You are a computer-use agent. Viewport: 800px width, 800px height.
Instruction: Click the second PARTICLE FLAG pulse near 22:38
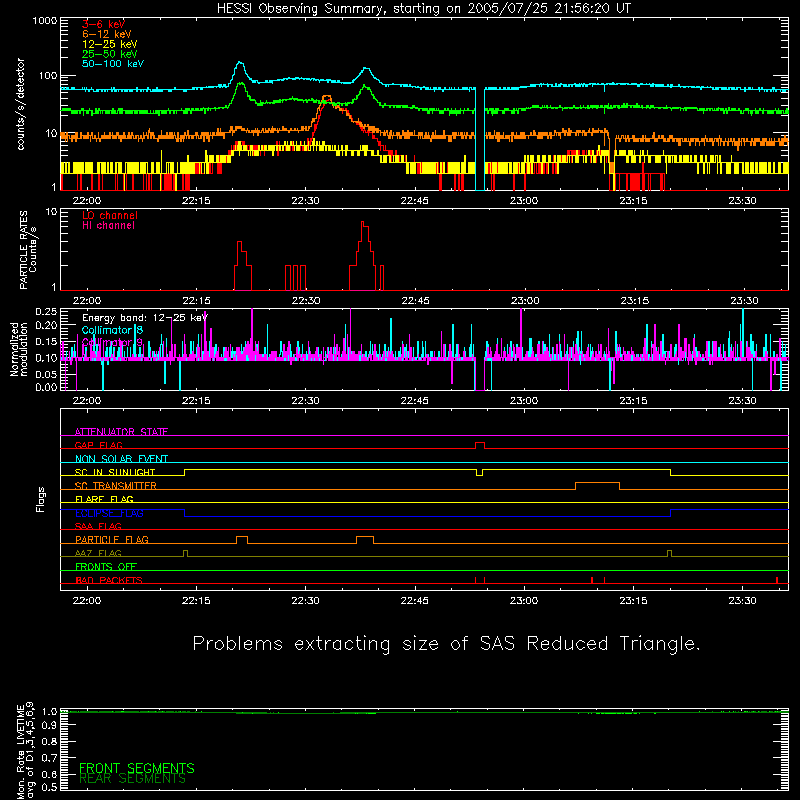[365, 540]
